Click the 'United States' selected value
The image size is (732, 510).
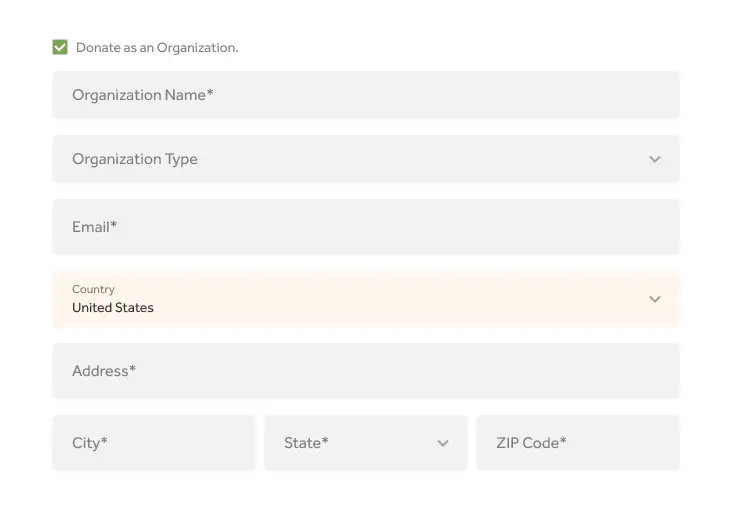113,308
